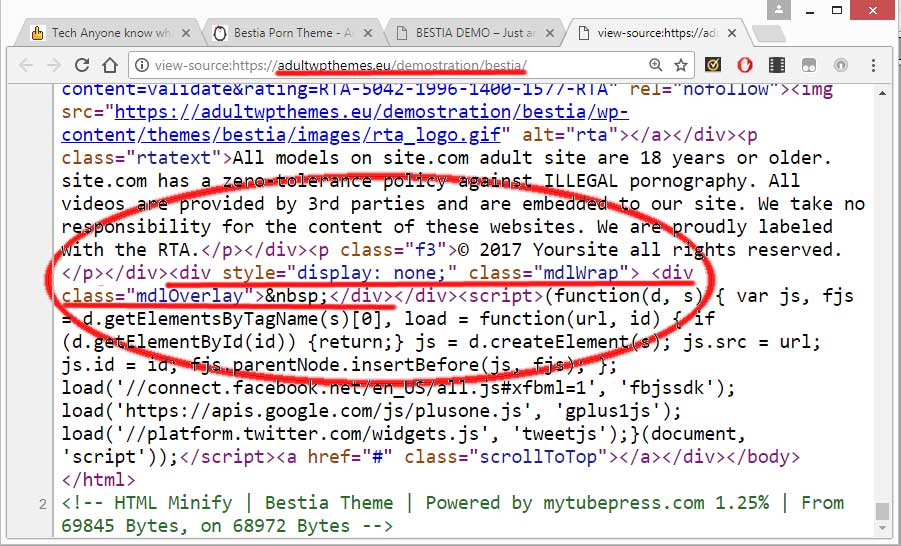Open the film strip extension icon

coord(777,65)
